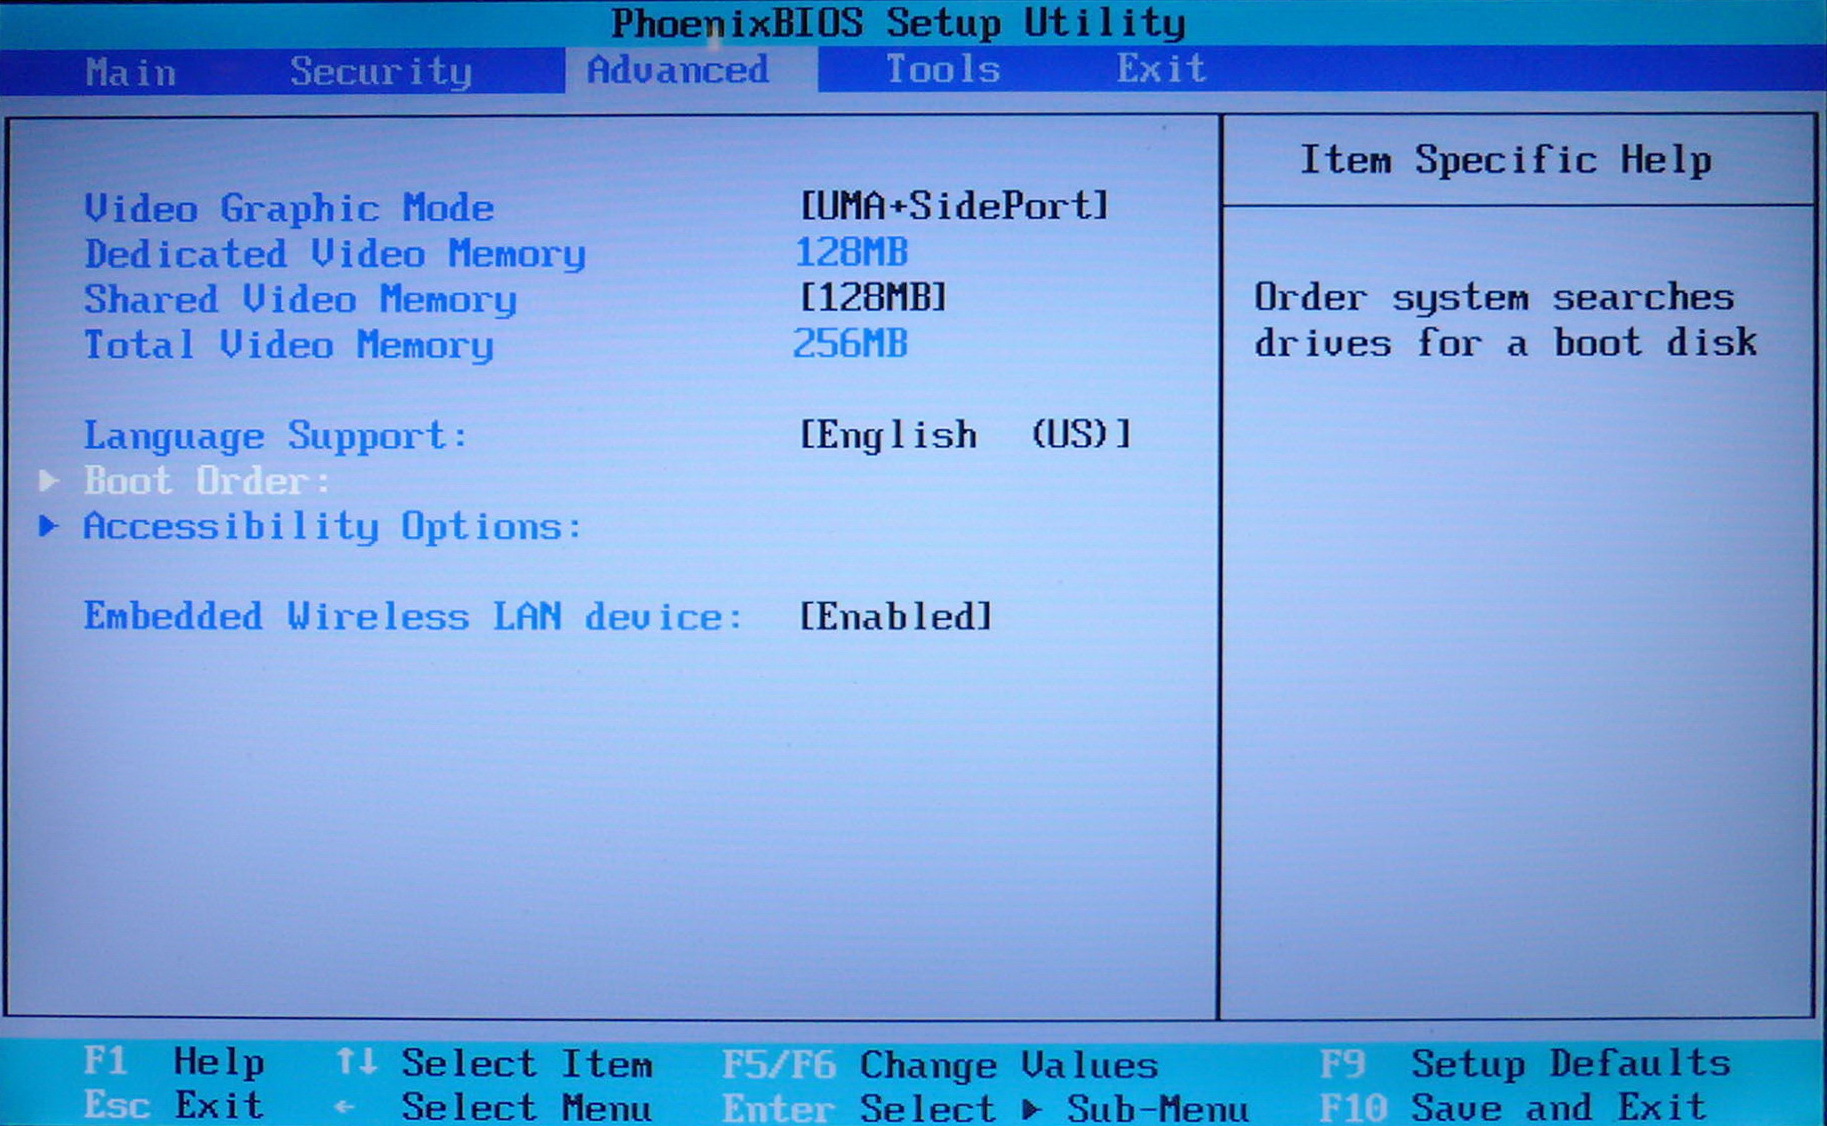The height and width of the screenshot is (1126, 1827).
Task: Switch to the Main tab
Action: pyautogui.click(x=131, y=72)
